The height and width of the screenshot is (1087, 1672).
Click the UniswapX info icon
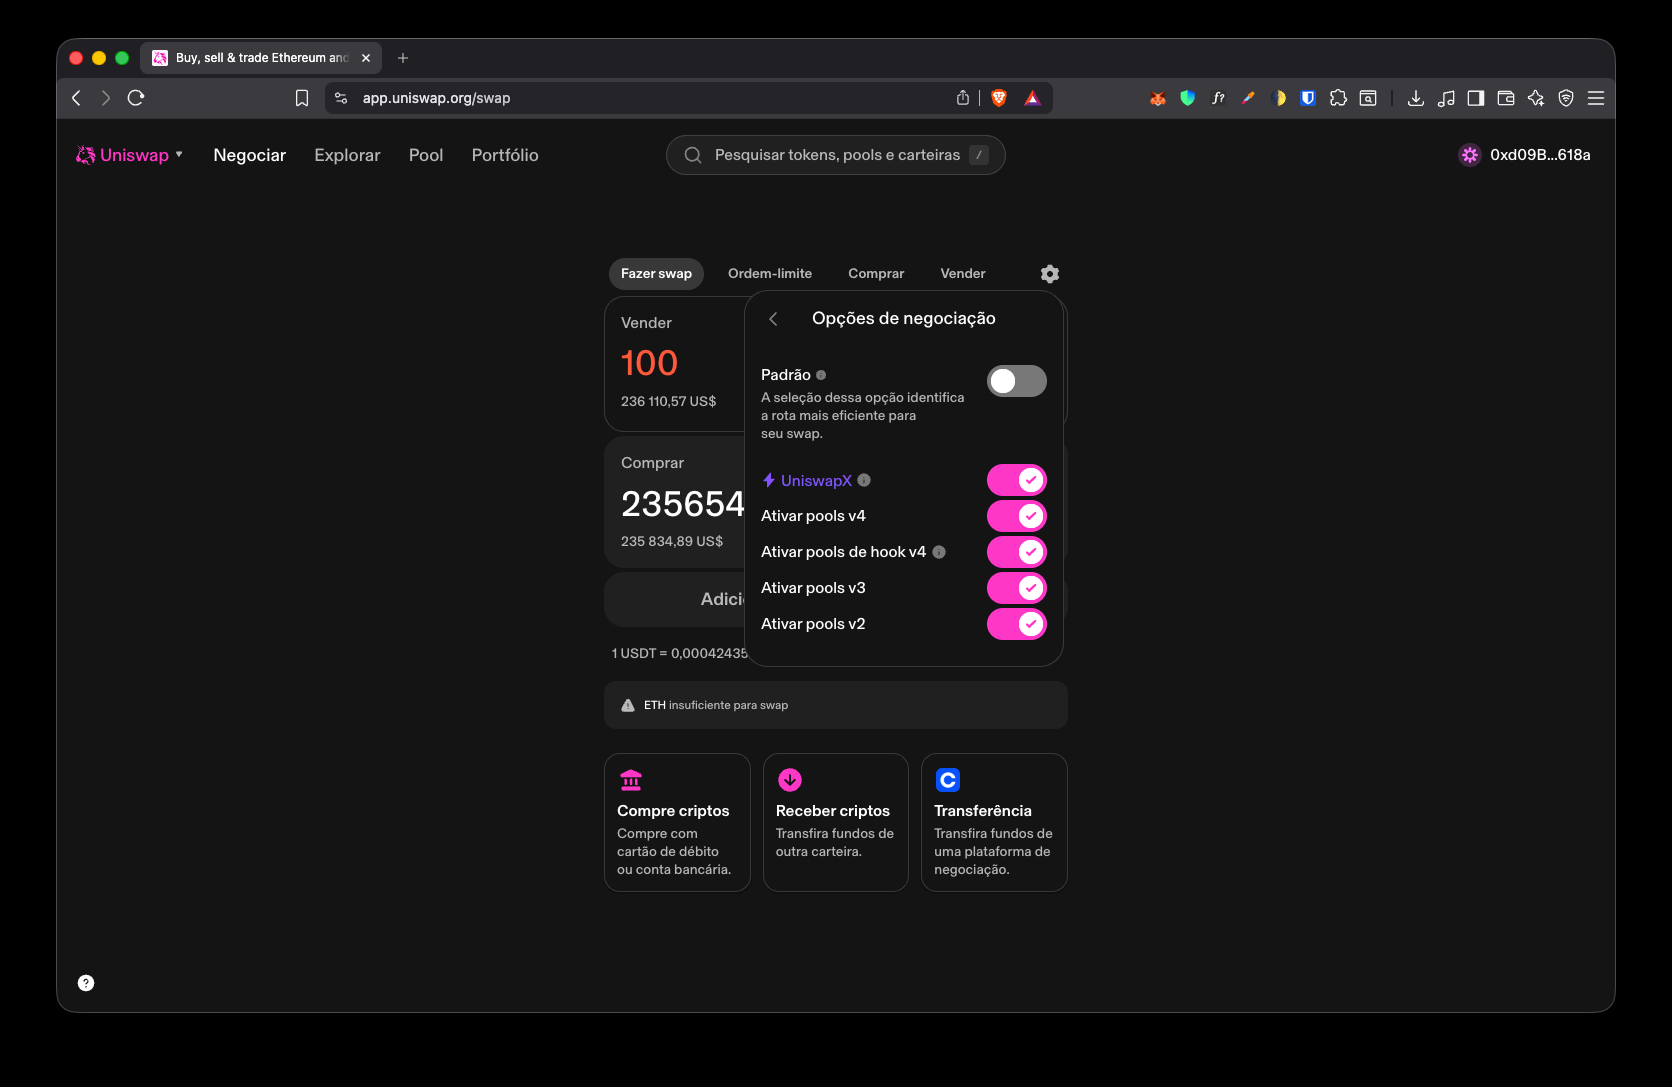[864, 480]
